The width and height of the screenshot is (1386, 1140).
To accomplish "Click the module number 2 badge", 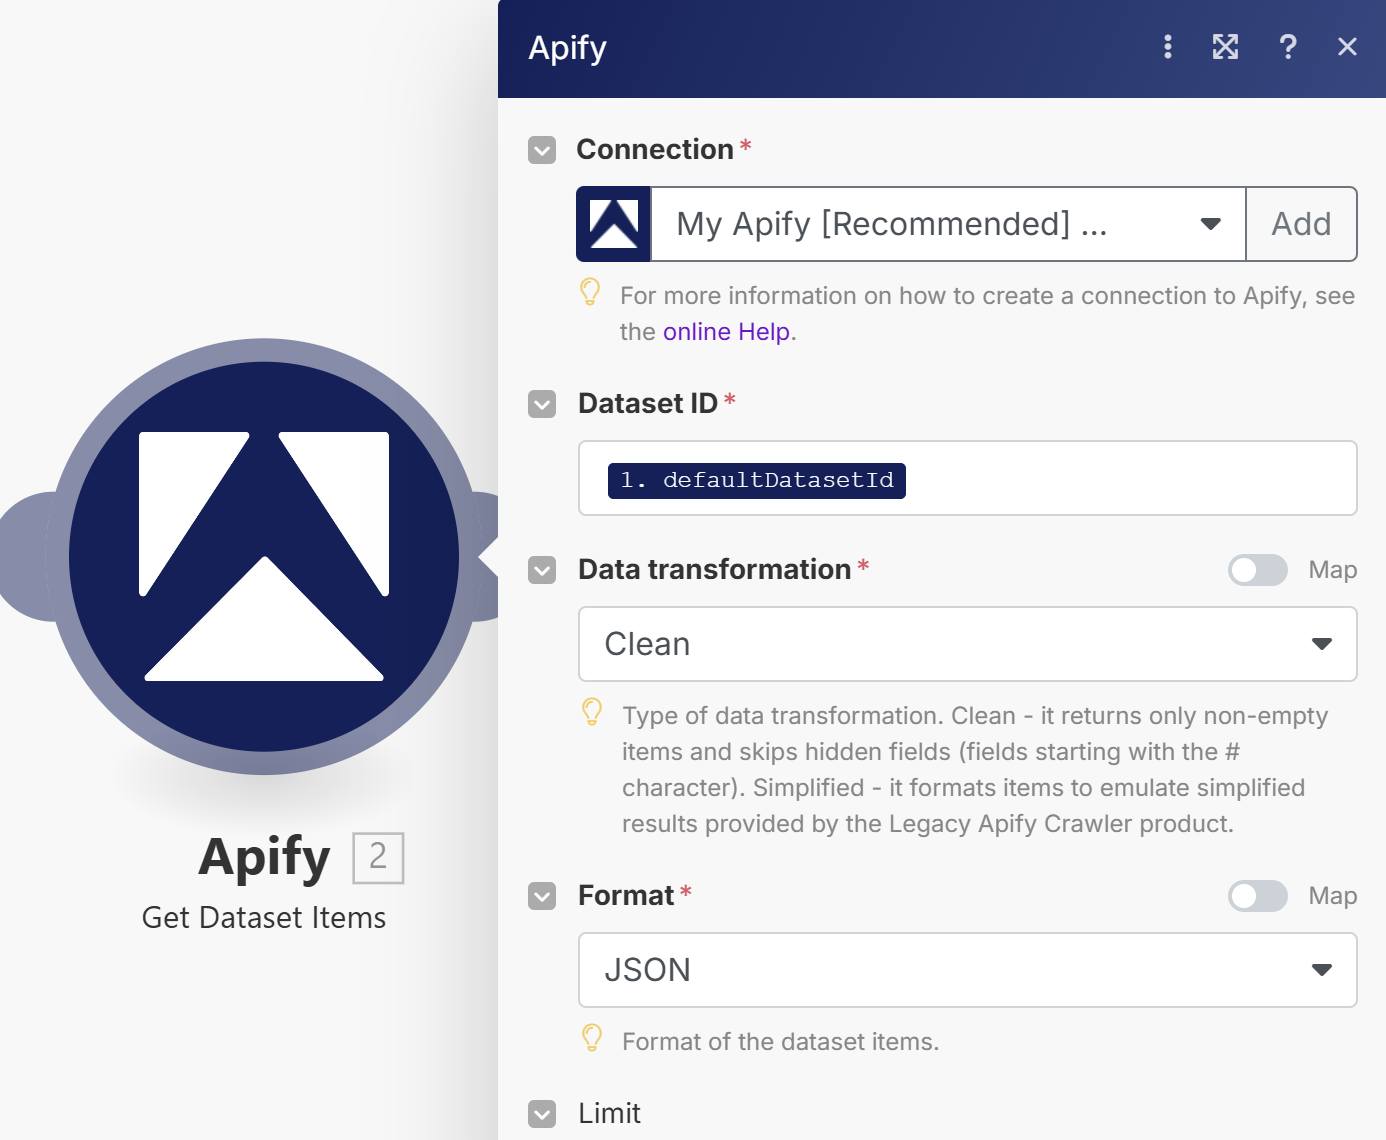I will click(378, 858).
